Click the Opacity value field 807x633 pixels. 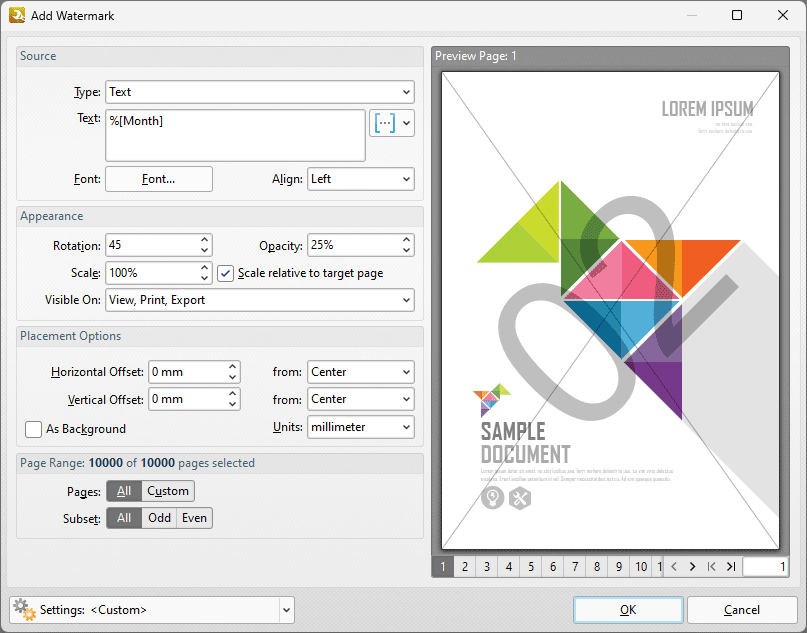pyautogui.click(x=354, y=245)
